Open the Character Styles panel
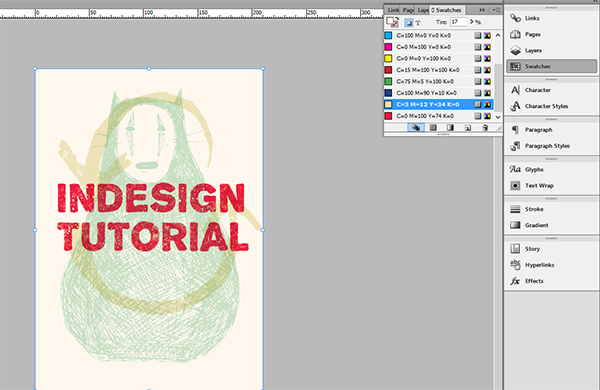 [x=551, y=106]
